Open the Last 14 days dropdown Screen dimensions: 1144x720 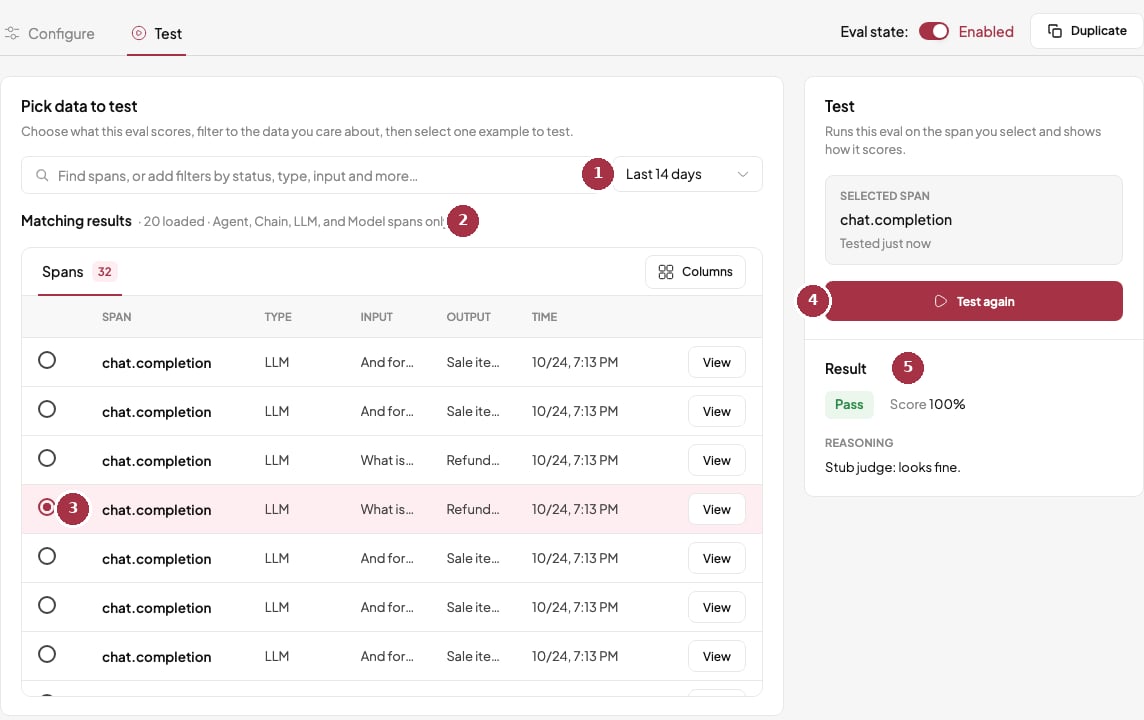687,174
